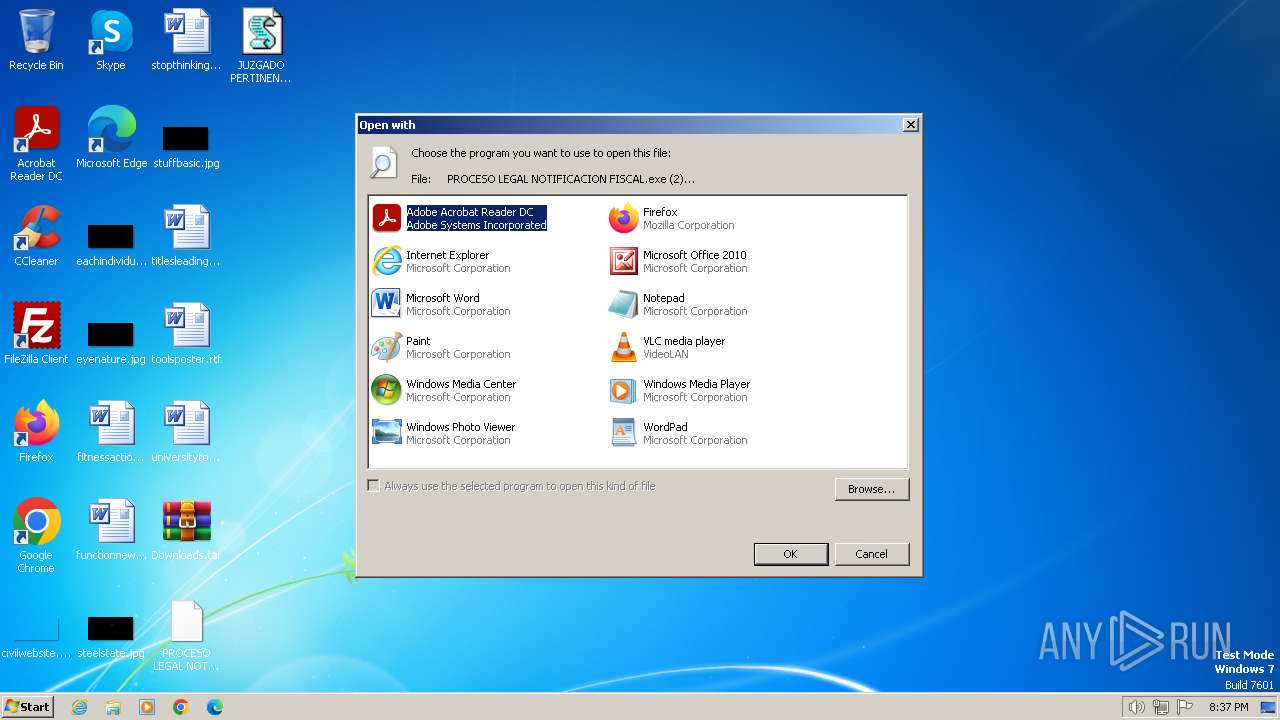The image size is (1280, 720).
Task: Select the Firefox desktop shortcut
Action: tap(36, 432)
